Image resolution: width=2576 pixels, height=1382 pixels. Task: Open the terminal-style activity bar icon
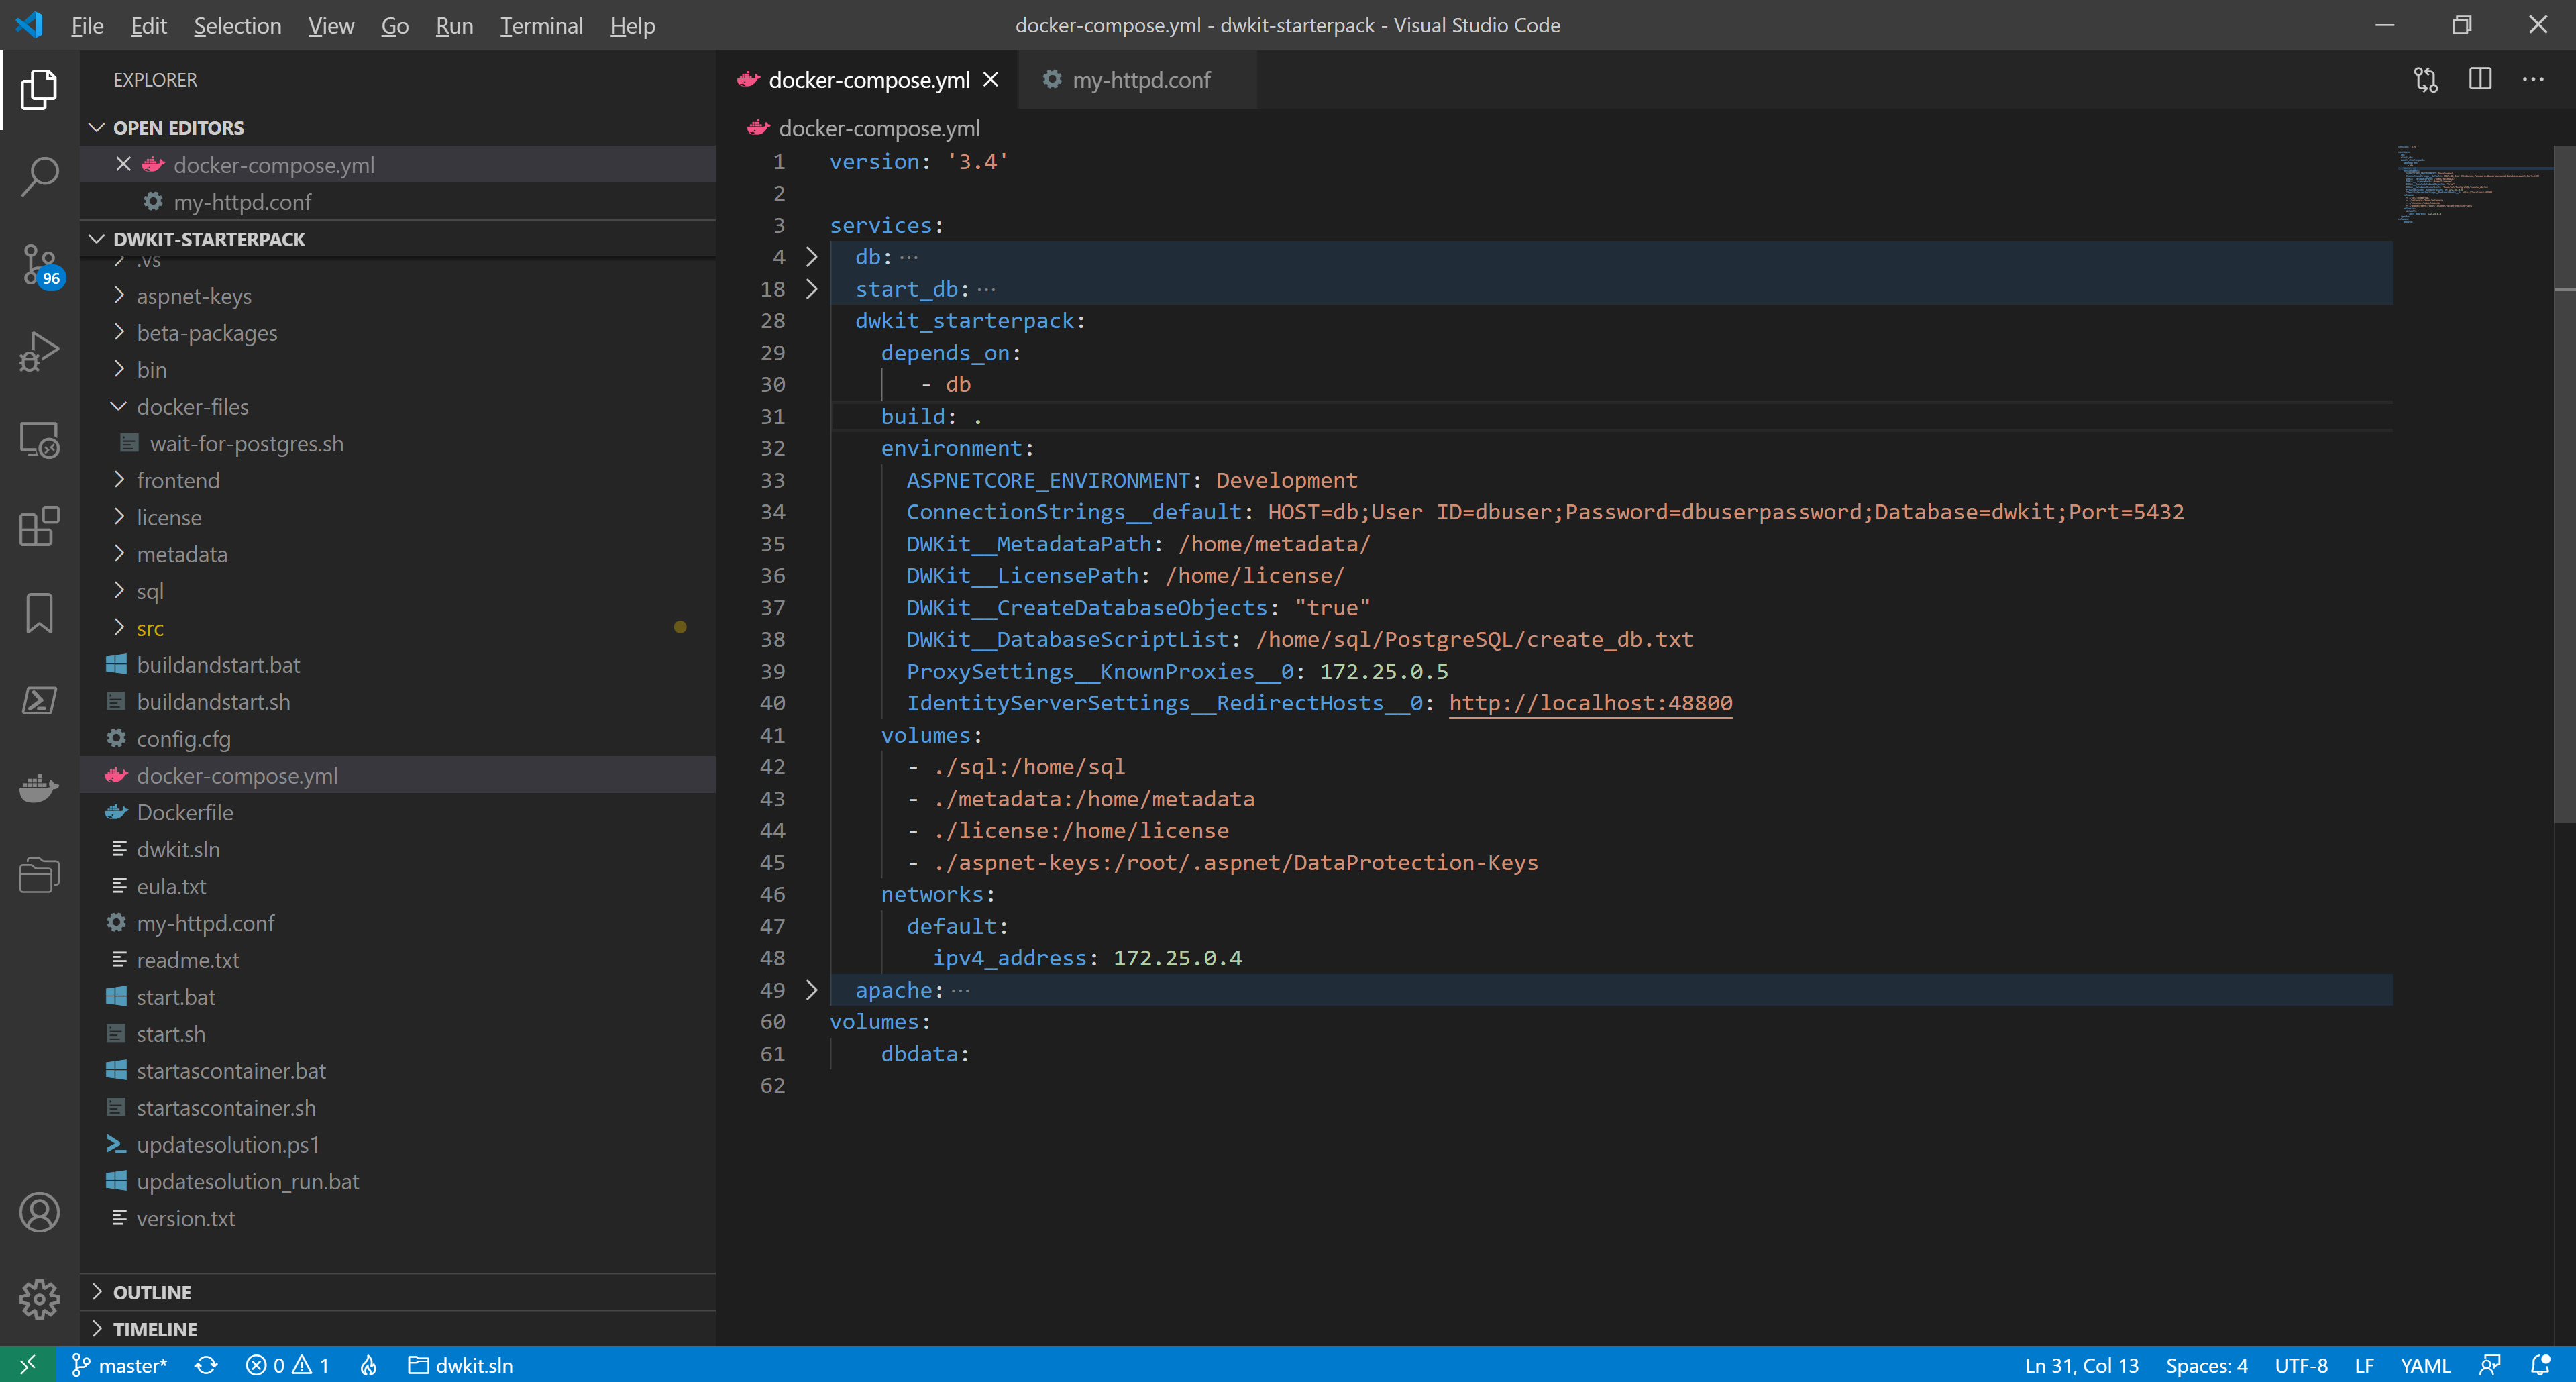[x=39, y=700]
